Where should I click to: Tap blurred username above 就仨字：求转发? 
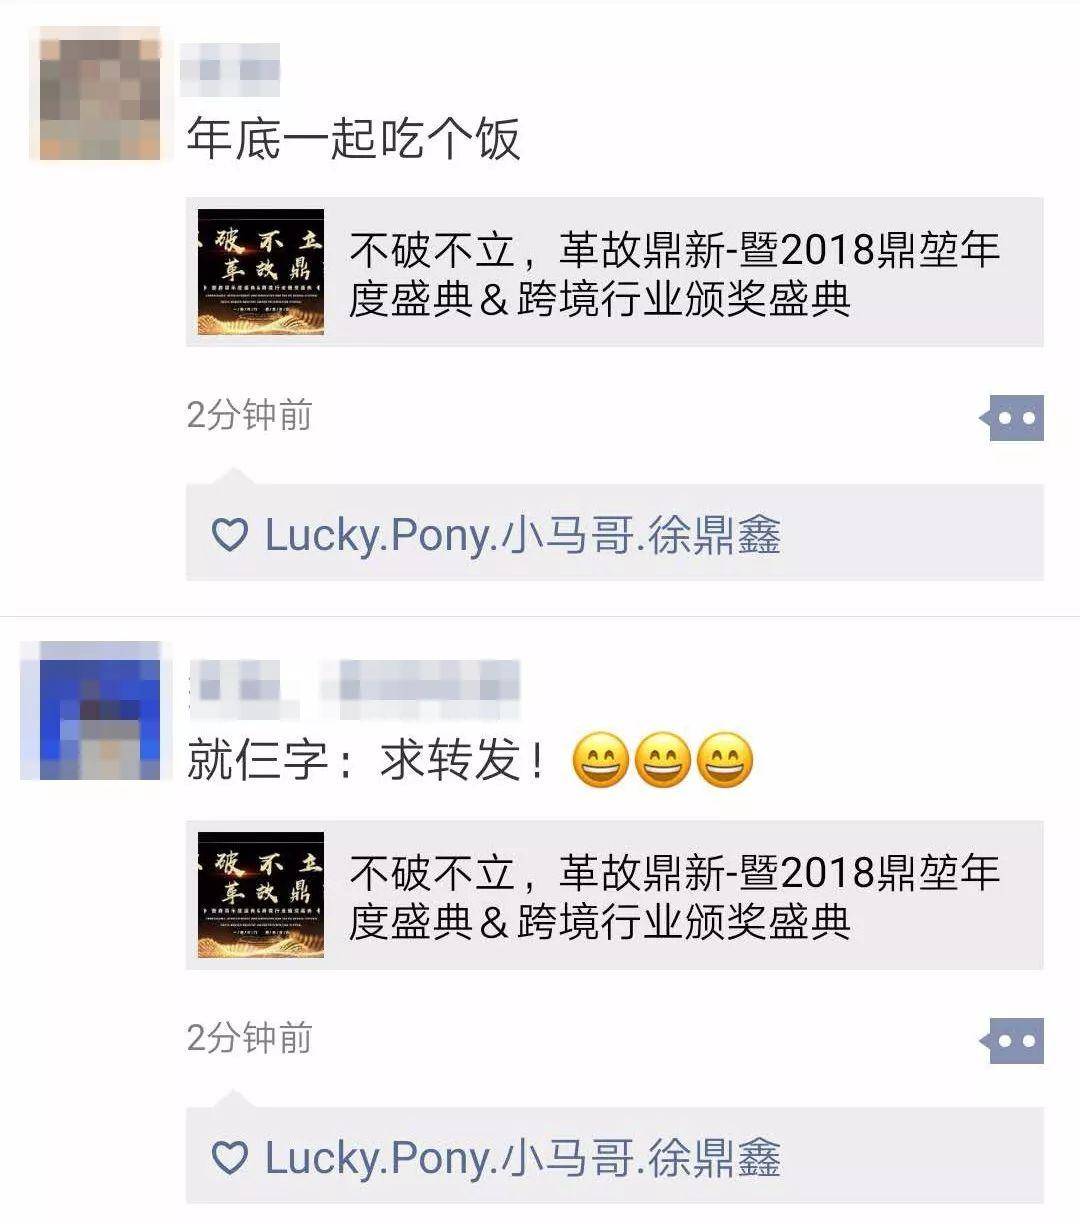(x=355, y=688)
